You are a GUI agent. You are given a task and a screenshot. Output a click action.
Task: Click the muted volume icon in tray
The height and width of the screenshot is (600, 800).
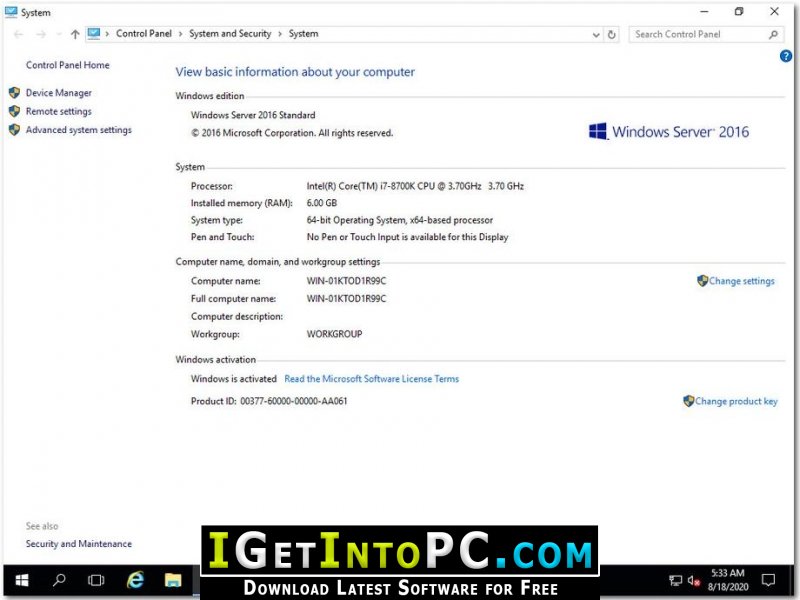pyautogui.click(x=693, y=581)
